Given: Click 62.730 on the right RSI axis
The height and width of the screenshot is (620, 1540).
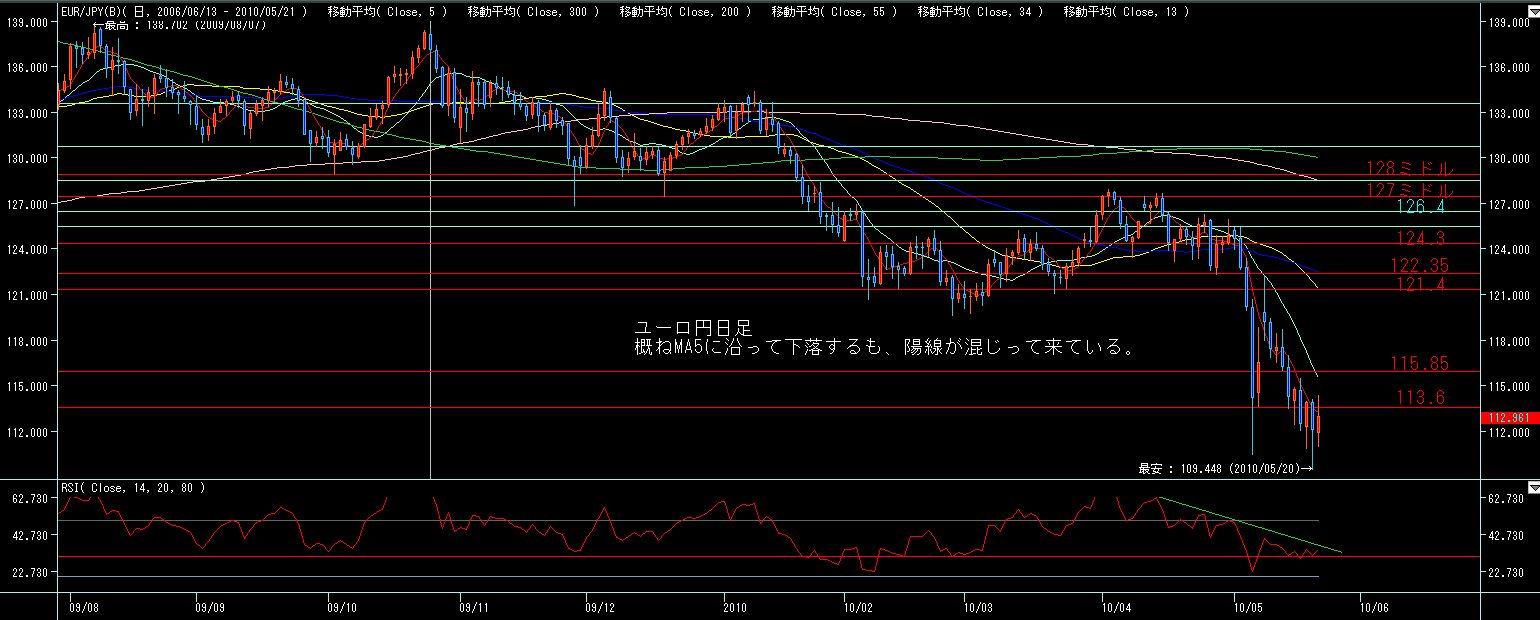Looking at the screenshot, I should pos(1507,496).
